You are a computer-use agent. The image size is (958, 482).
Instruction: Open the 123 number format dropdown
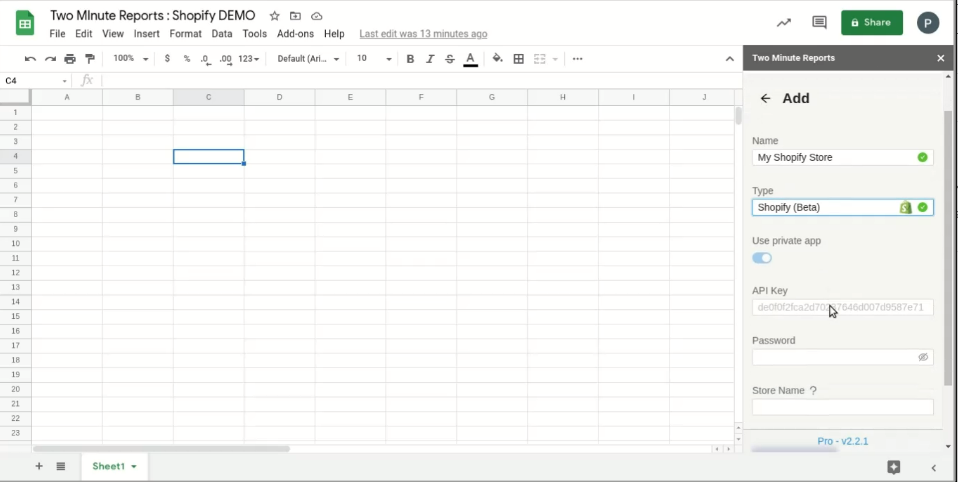point(249,59)
